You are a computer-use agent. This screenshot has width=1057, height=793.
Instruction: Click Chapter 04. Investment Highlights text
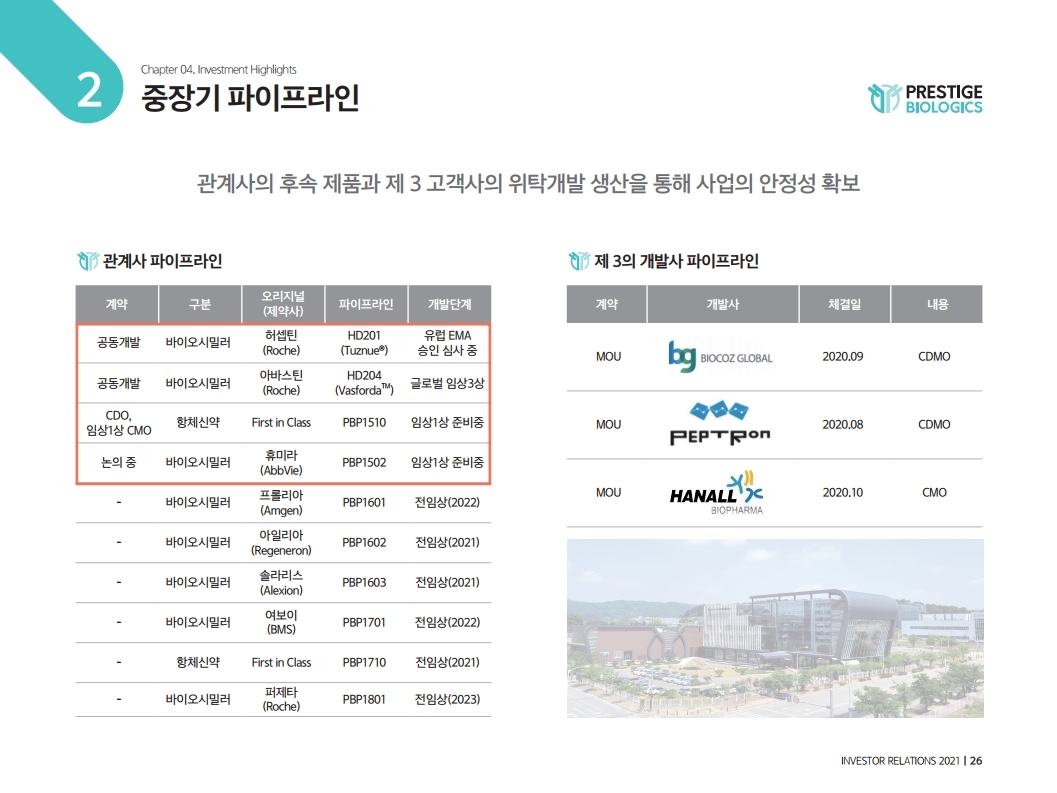point(218,69)
